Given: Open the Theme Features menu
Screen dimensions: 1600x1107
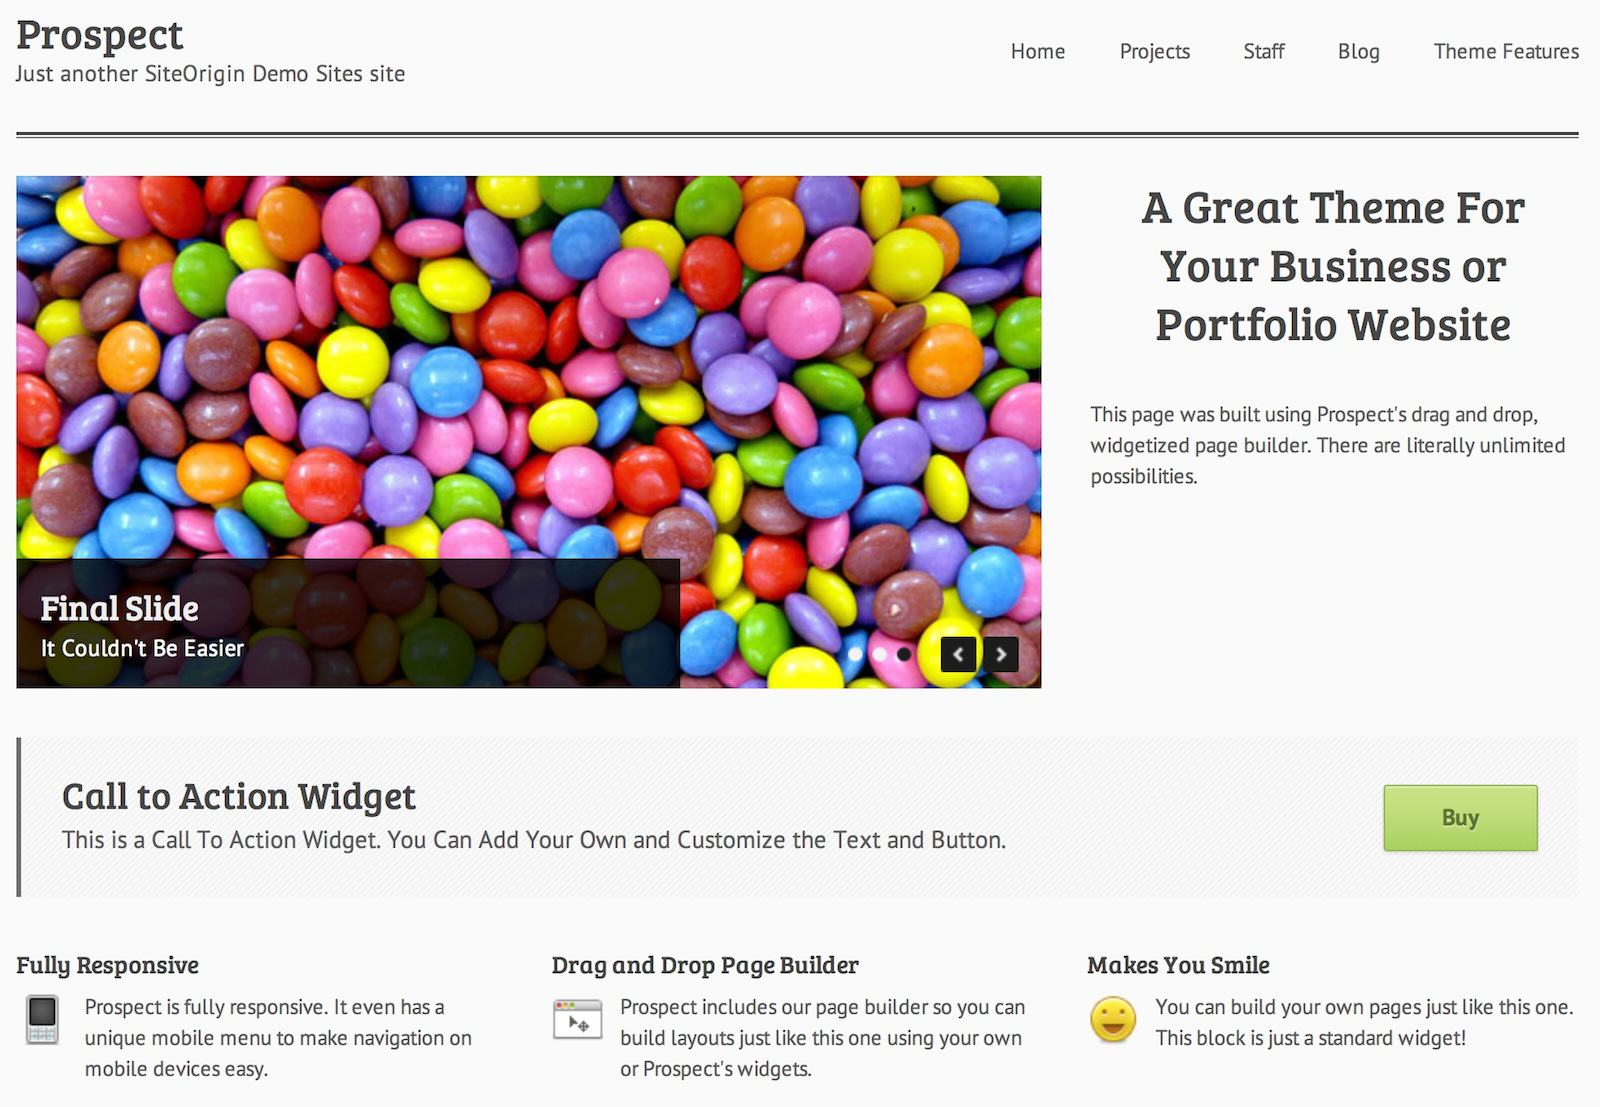Looking at the screenshot, I should click(1505, 52).
